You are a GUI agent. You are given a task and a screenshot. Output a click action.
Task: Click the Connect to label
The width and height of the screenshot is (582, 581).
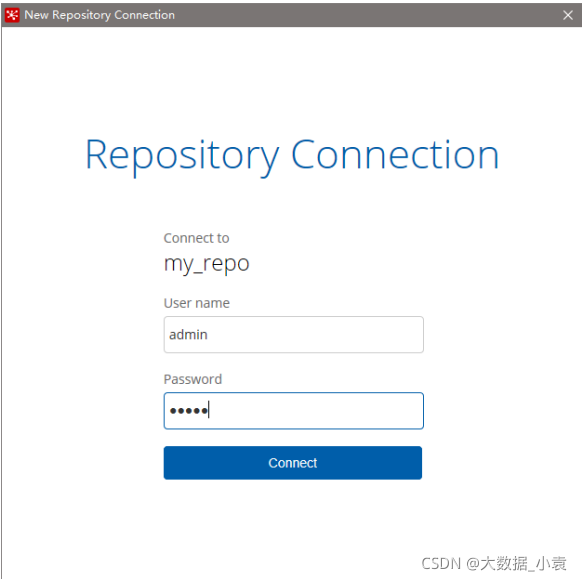196,238
